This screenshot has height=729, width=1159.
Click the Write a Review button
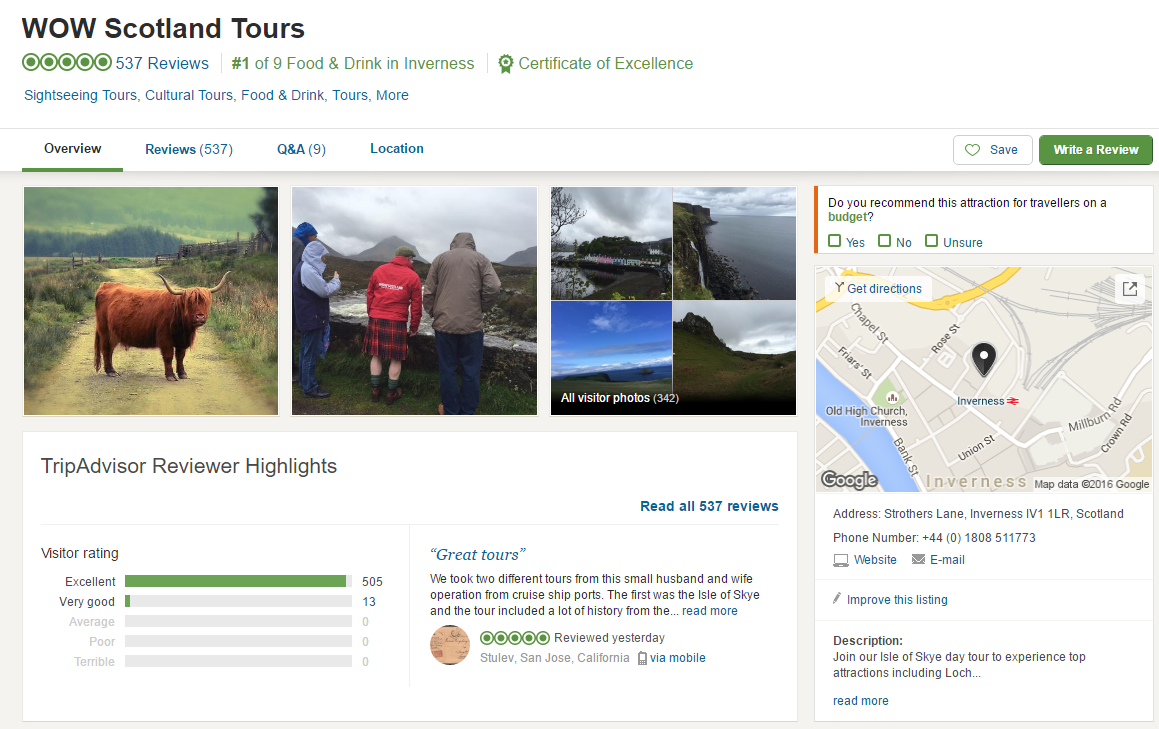[x=1095, y=150]
